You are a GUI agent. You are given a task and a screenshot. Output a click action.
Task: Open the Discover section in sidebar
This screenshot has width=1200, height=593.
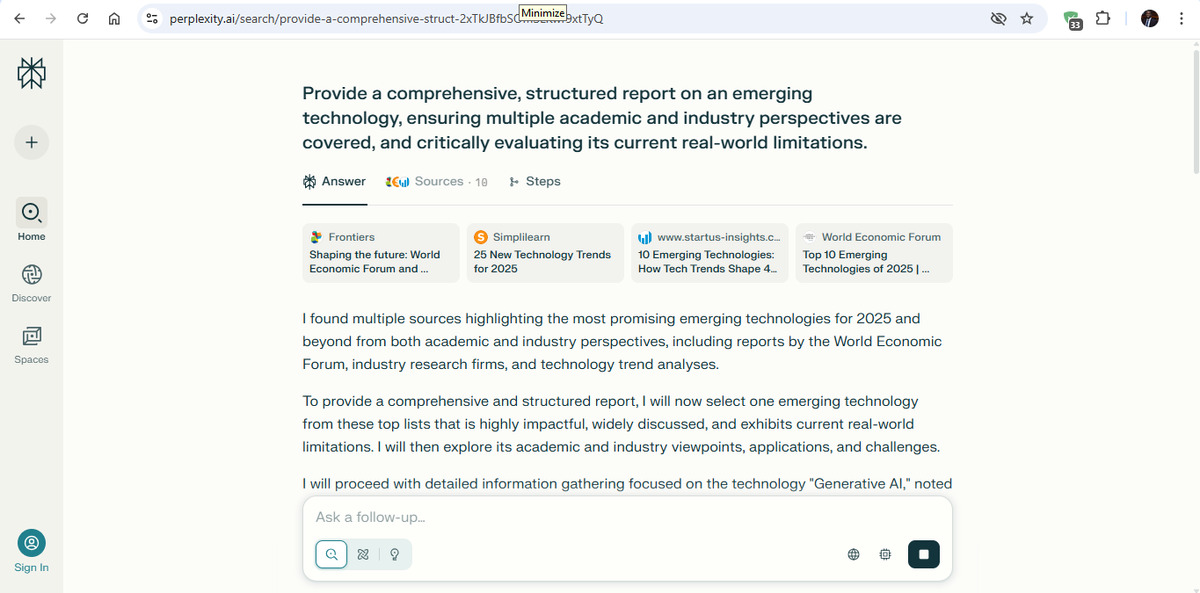click(31, 274)
